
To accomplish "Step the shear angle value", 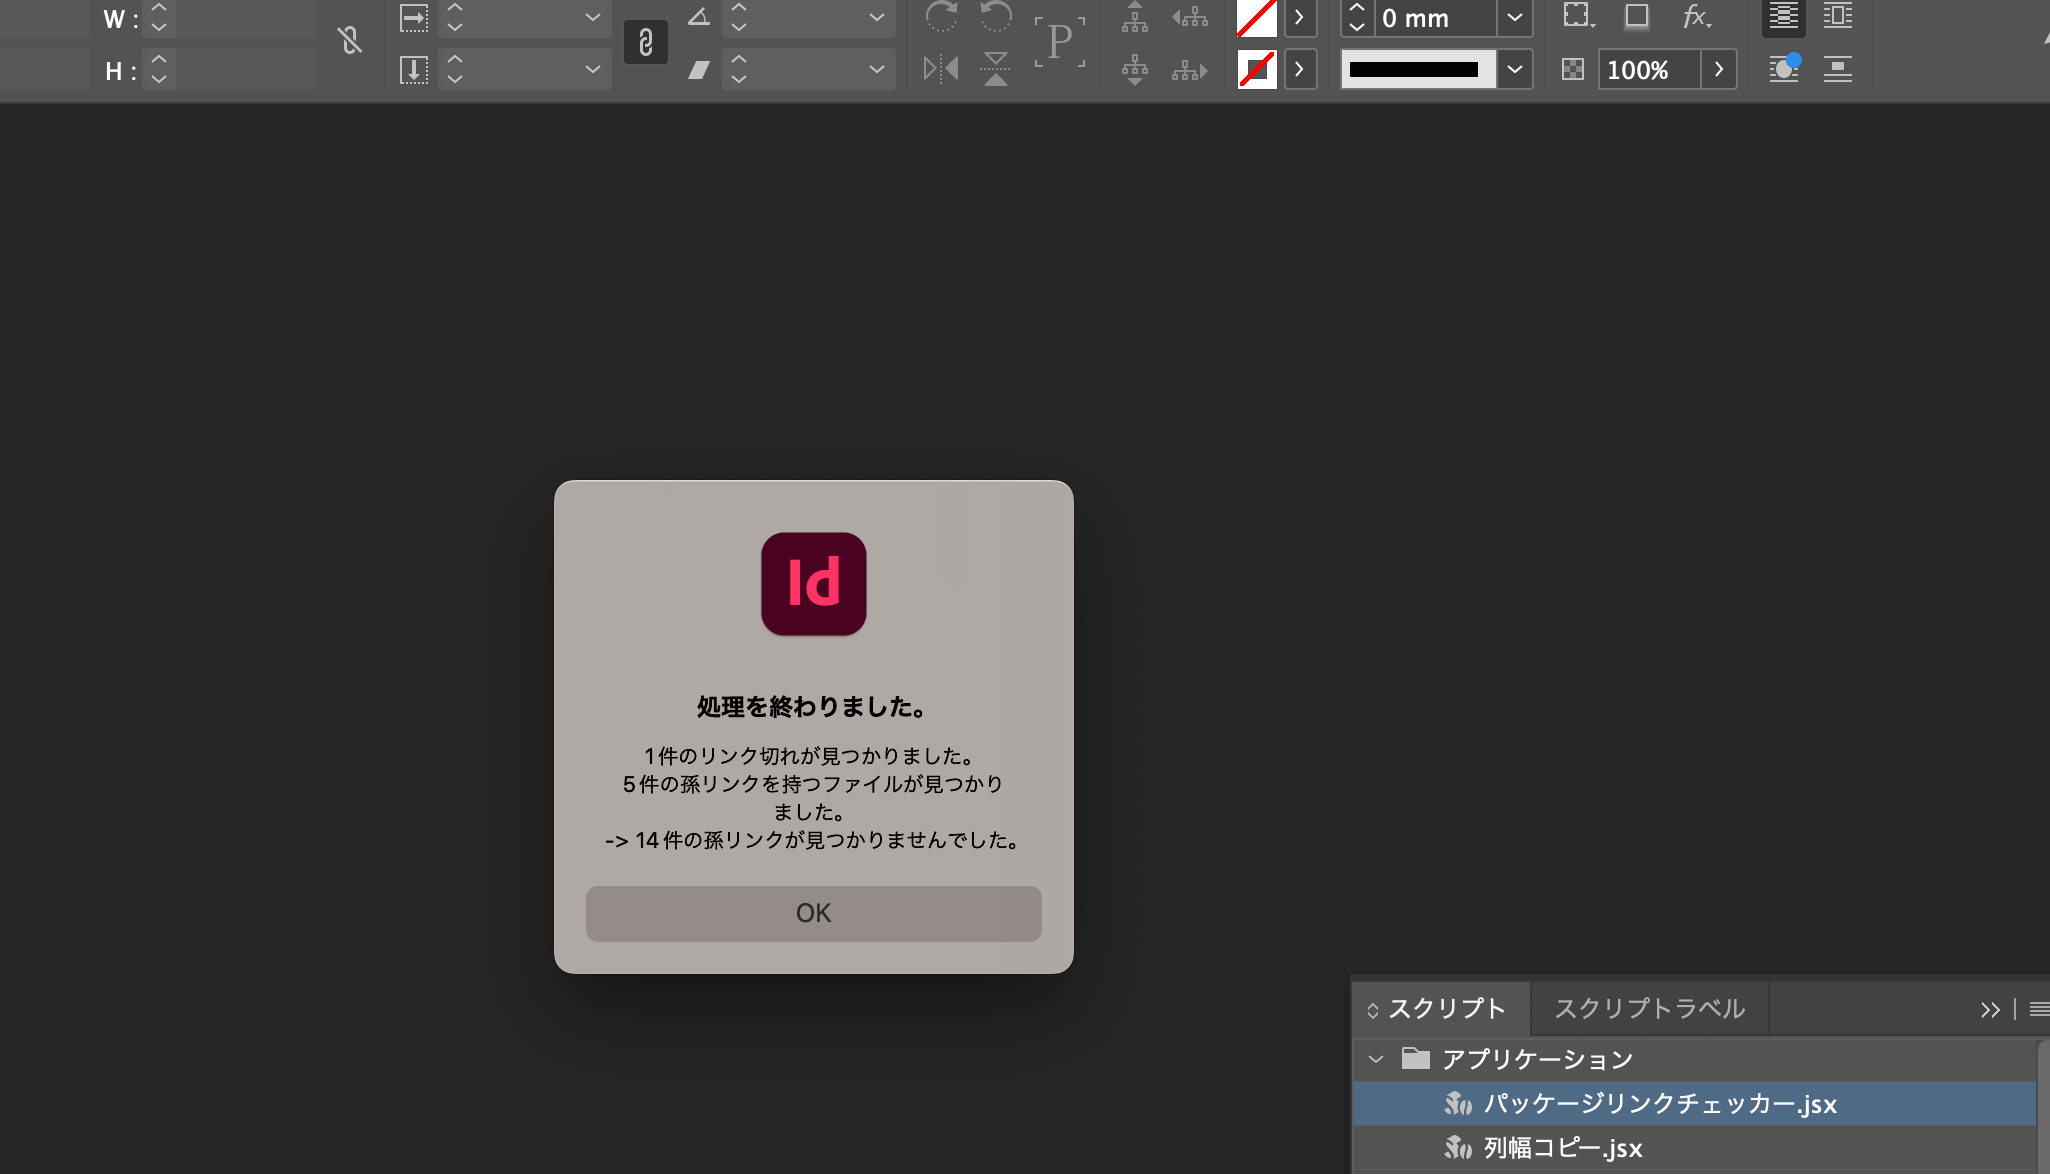I will tap(738, 69).
